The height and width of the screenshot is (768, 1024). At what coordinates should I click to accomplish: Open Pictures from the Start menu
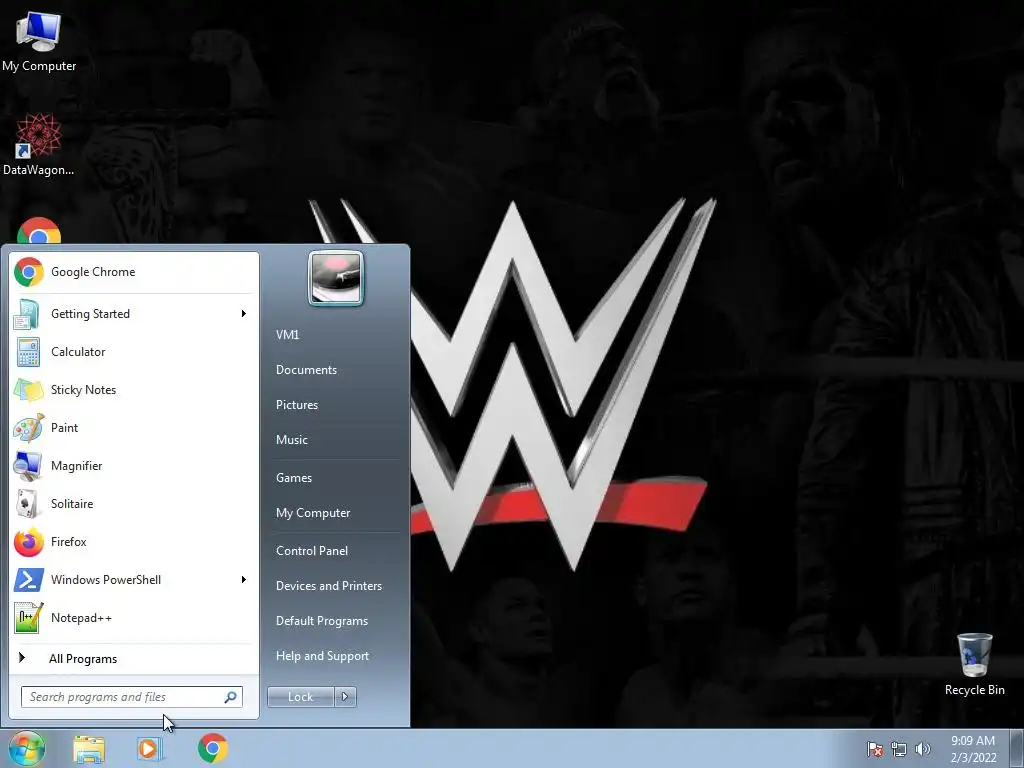pos(297,405)
